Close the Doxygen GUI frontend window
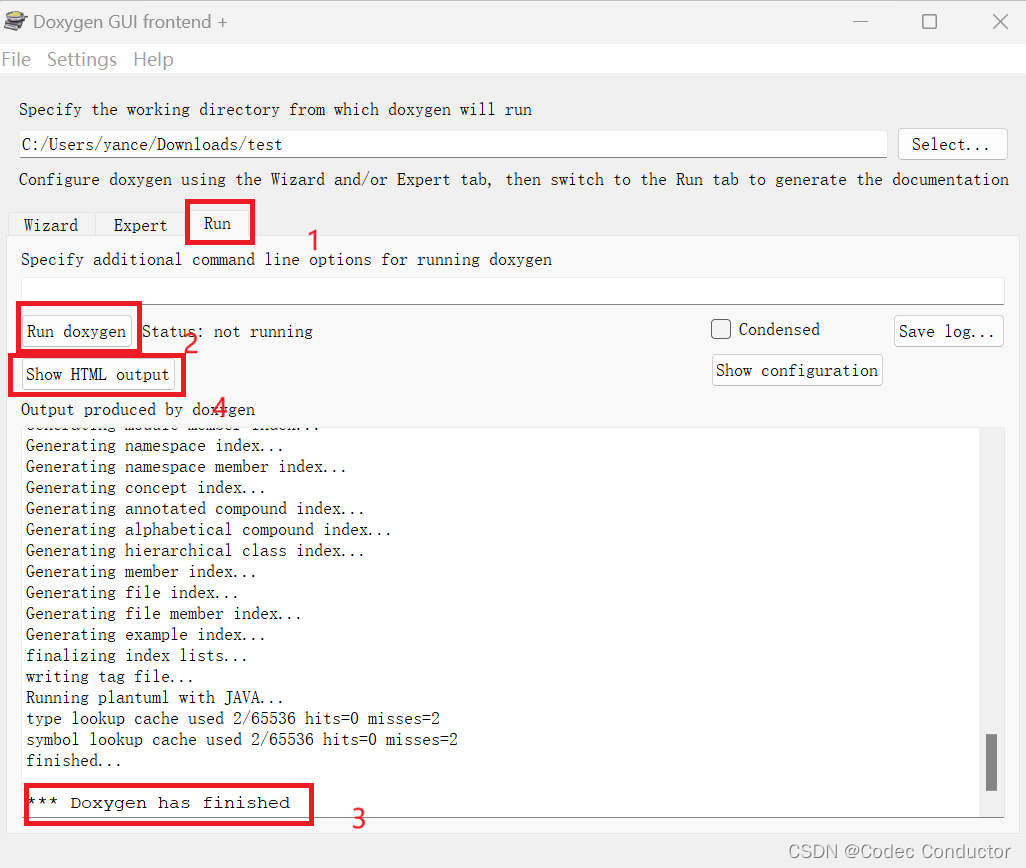 point(1000,22)
